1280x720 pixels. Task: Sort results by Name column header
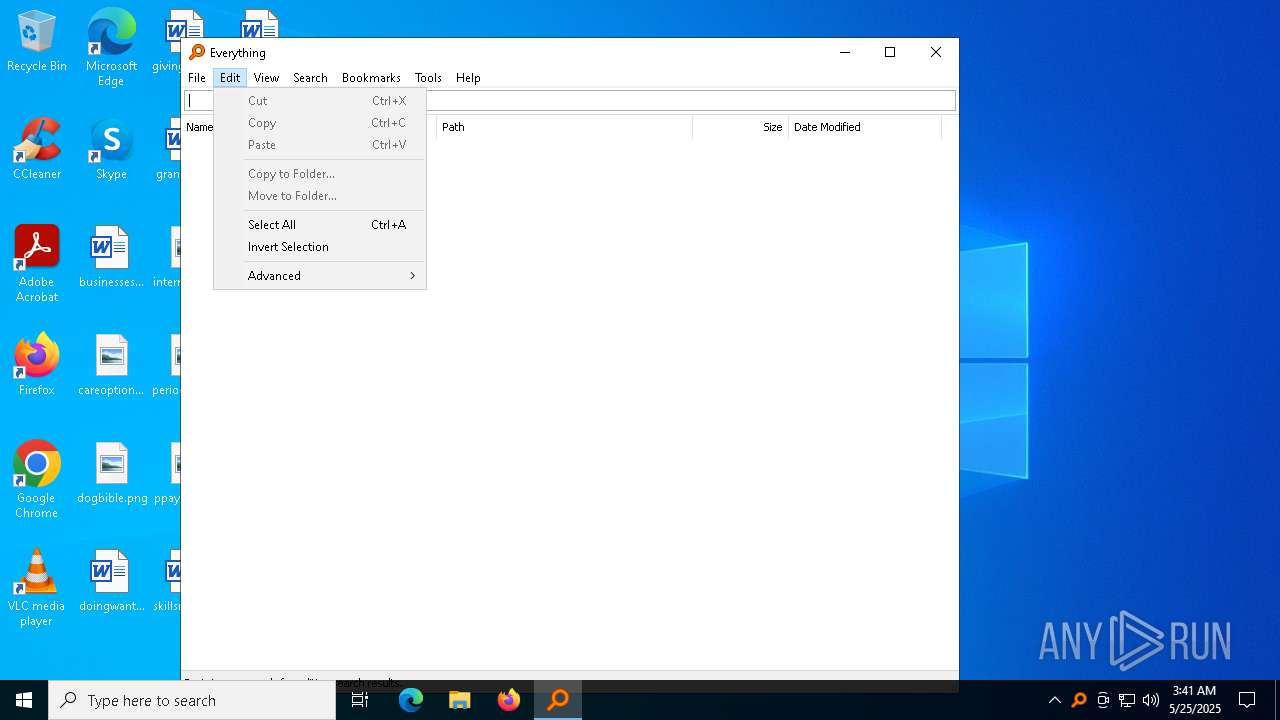coord(199,127)
